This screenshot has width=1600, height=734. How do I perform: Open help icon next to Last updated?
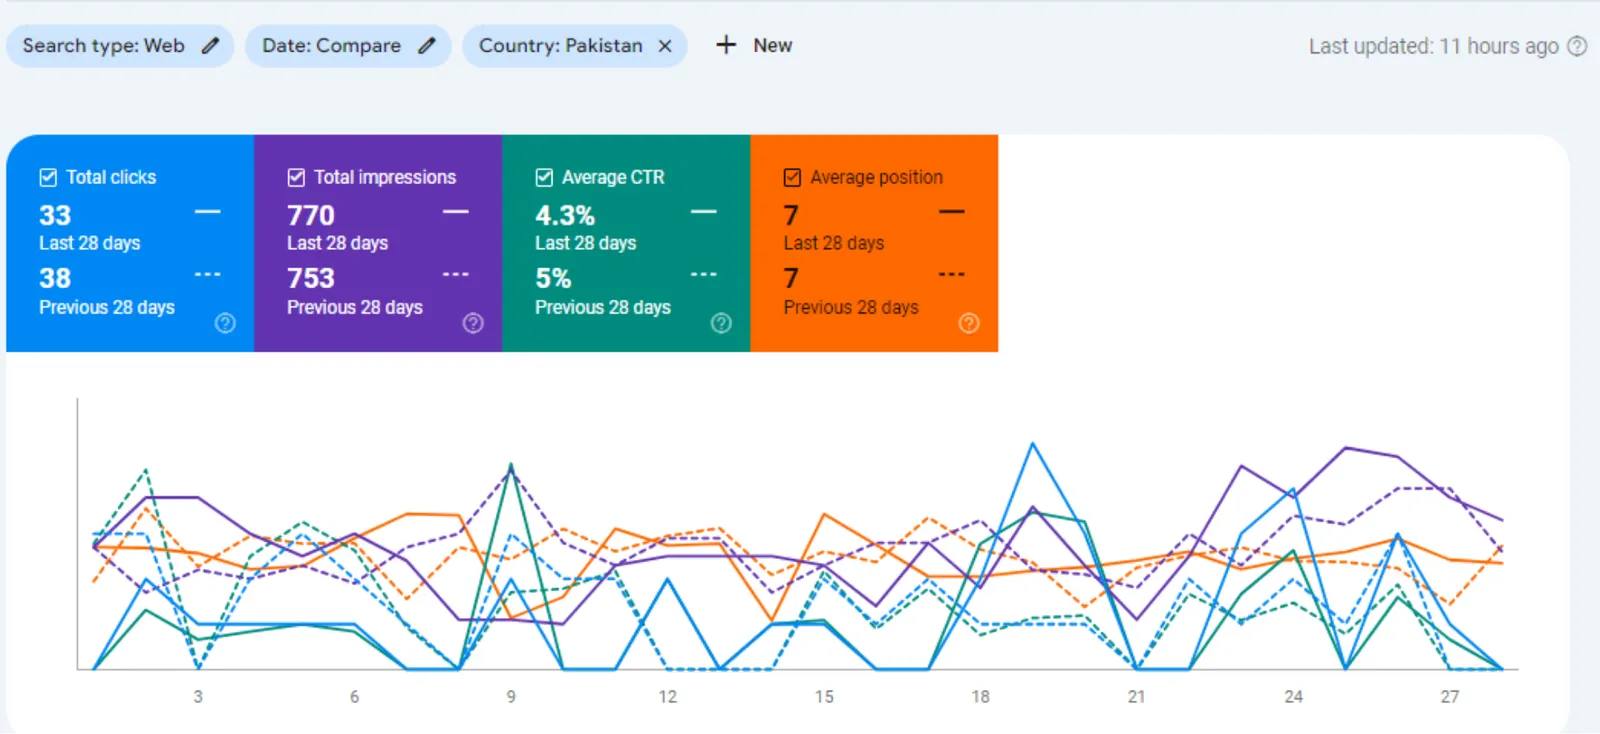tap(1577, 46)
